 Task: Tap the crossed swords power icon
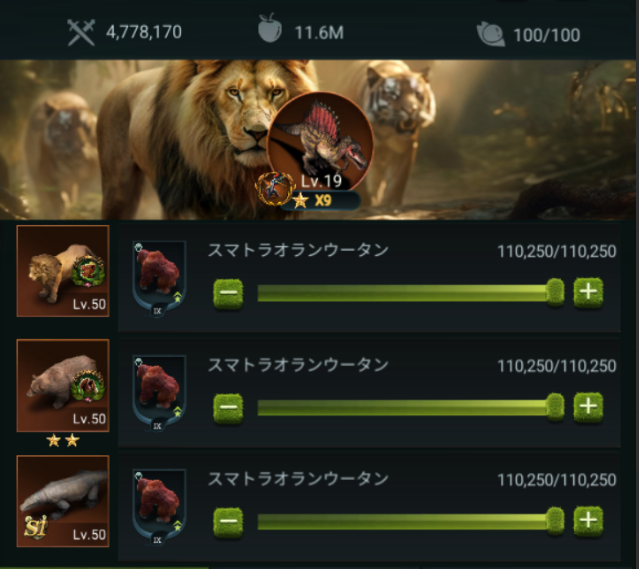pyautogui.click(x=81, y=32)
